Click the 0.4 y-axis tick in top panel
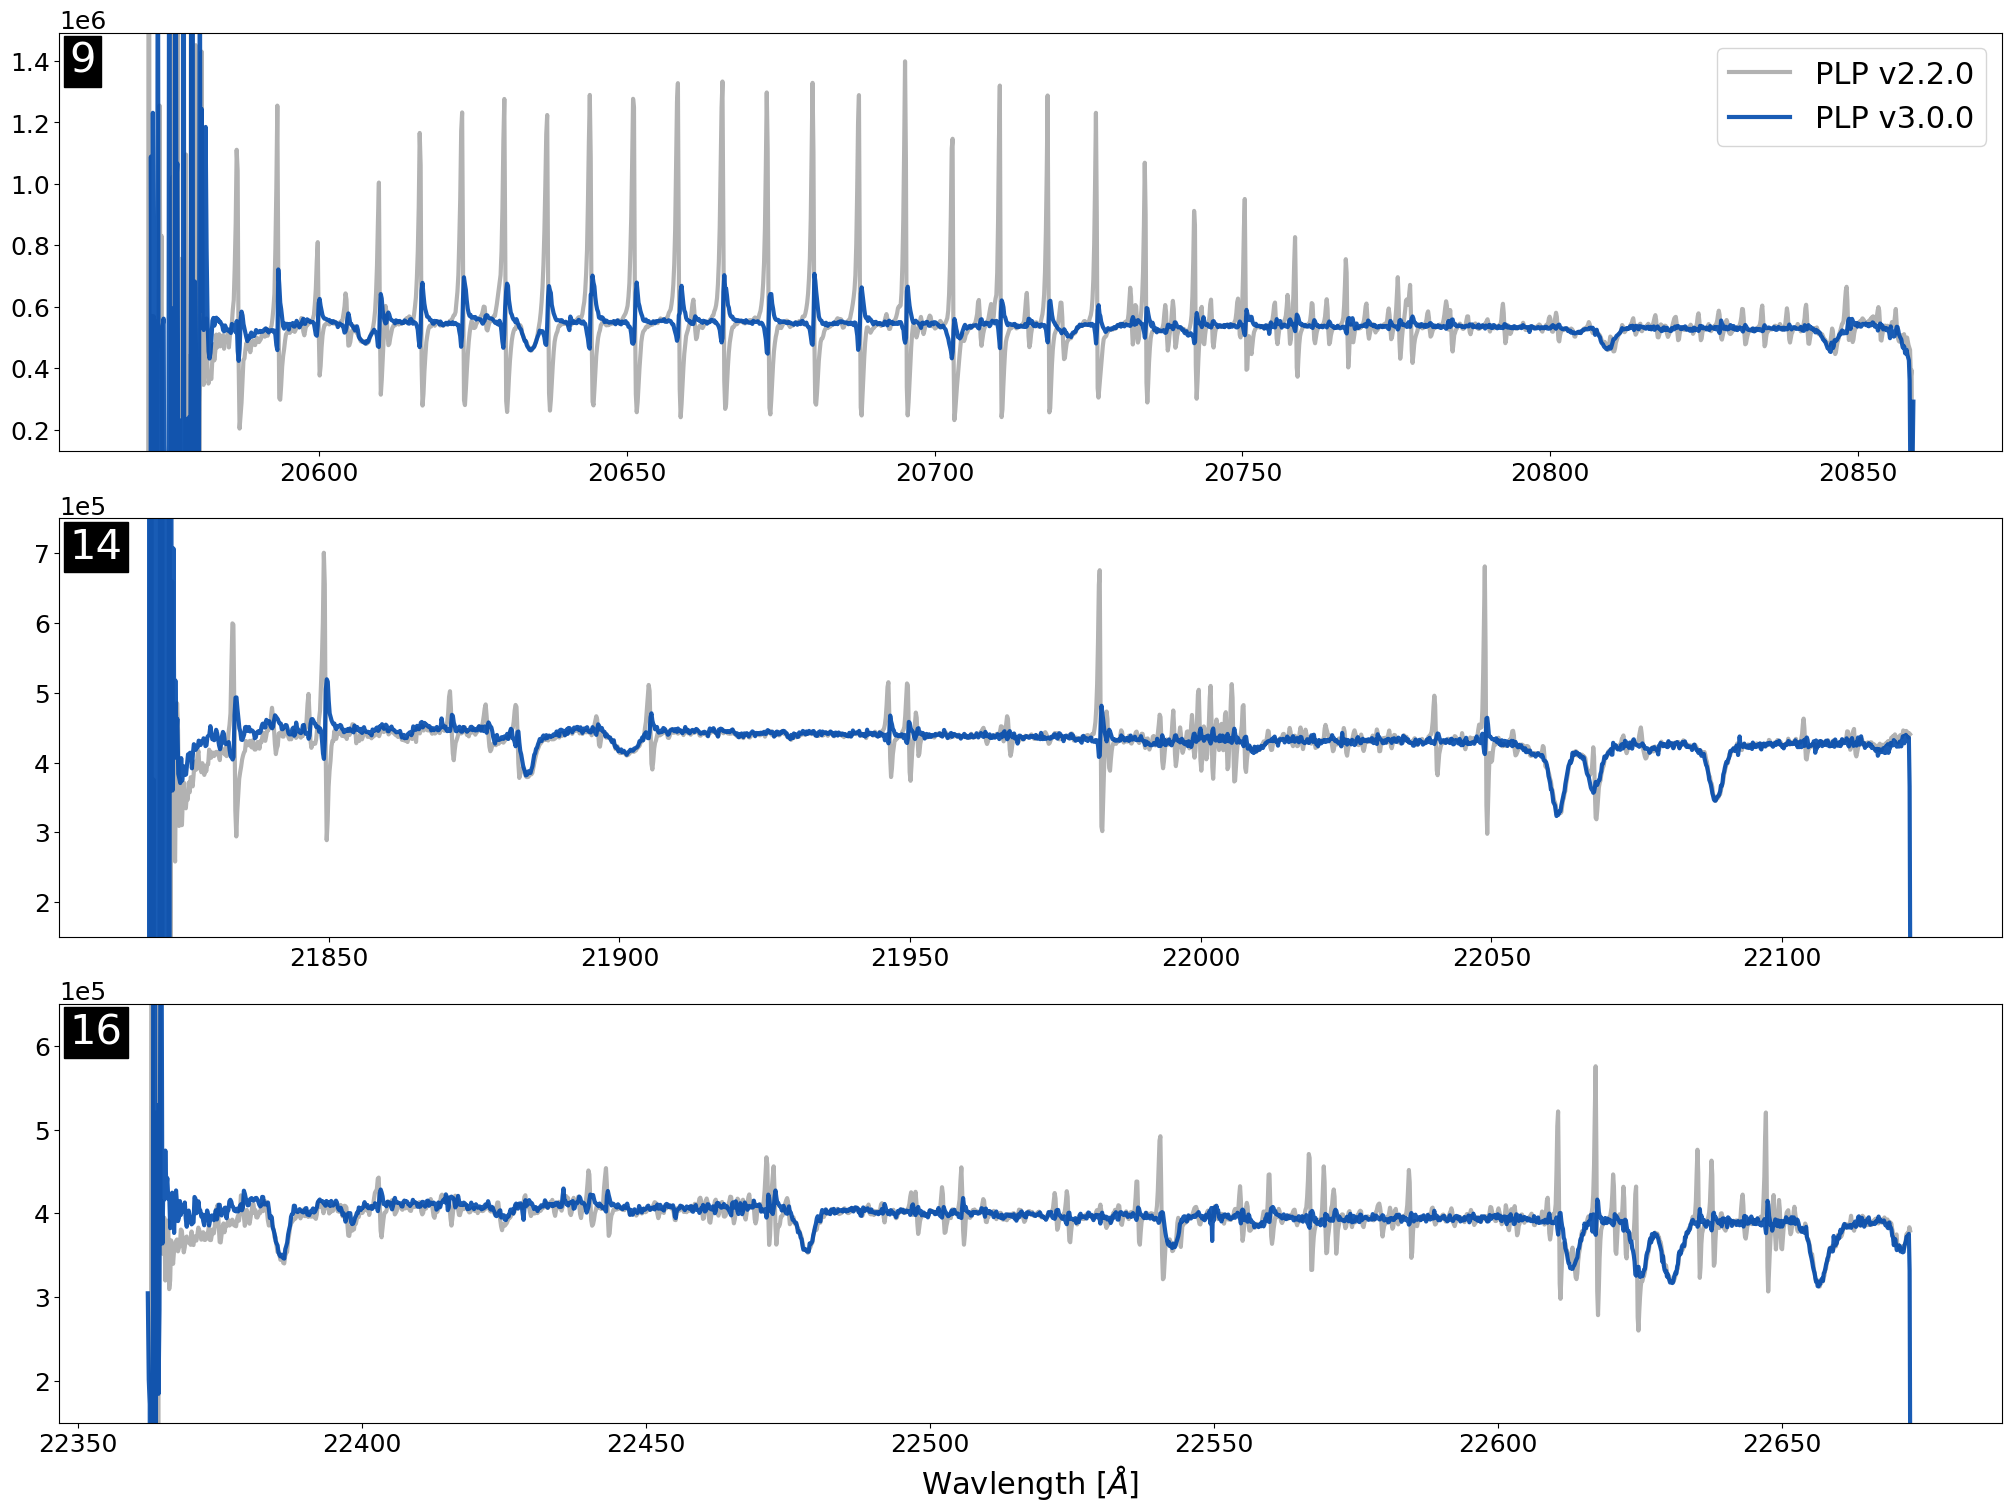The image size is (2011, 1511). pos(30,369)
